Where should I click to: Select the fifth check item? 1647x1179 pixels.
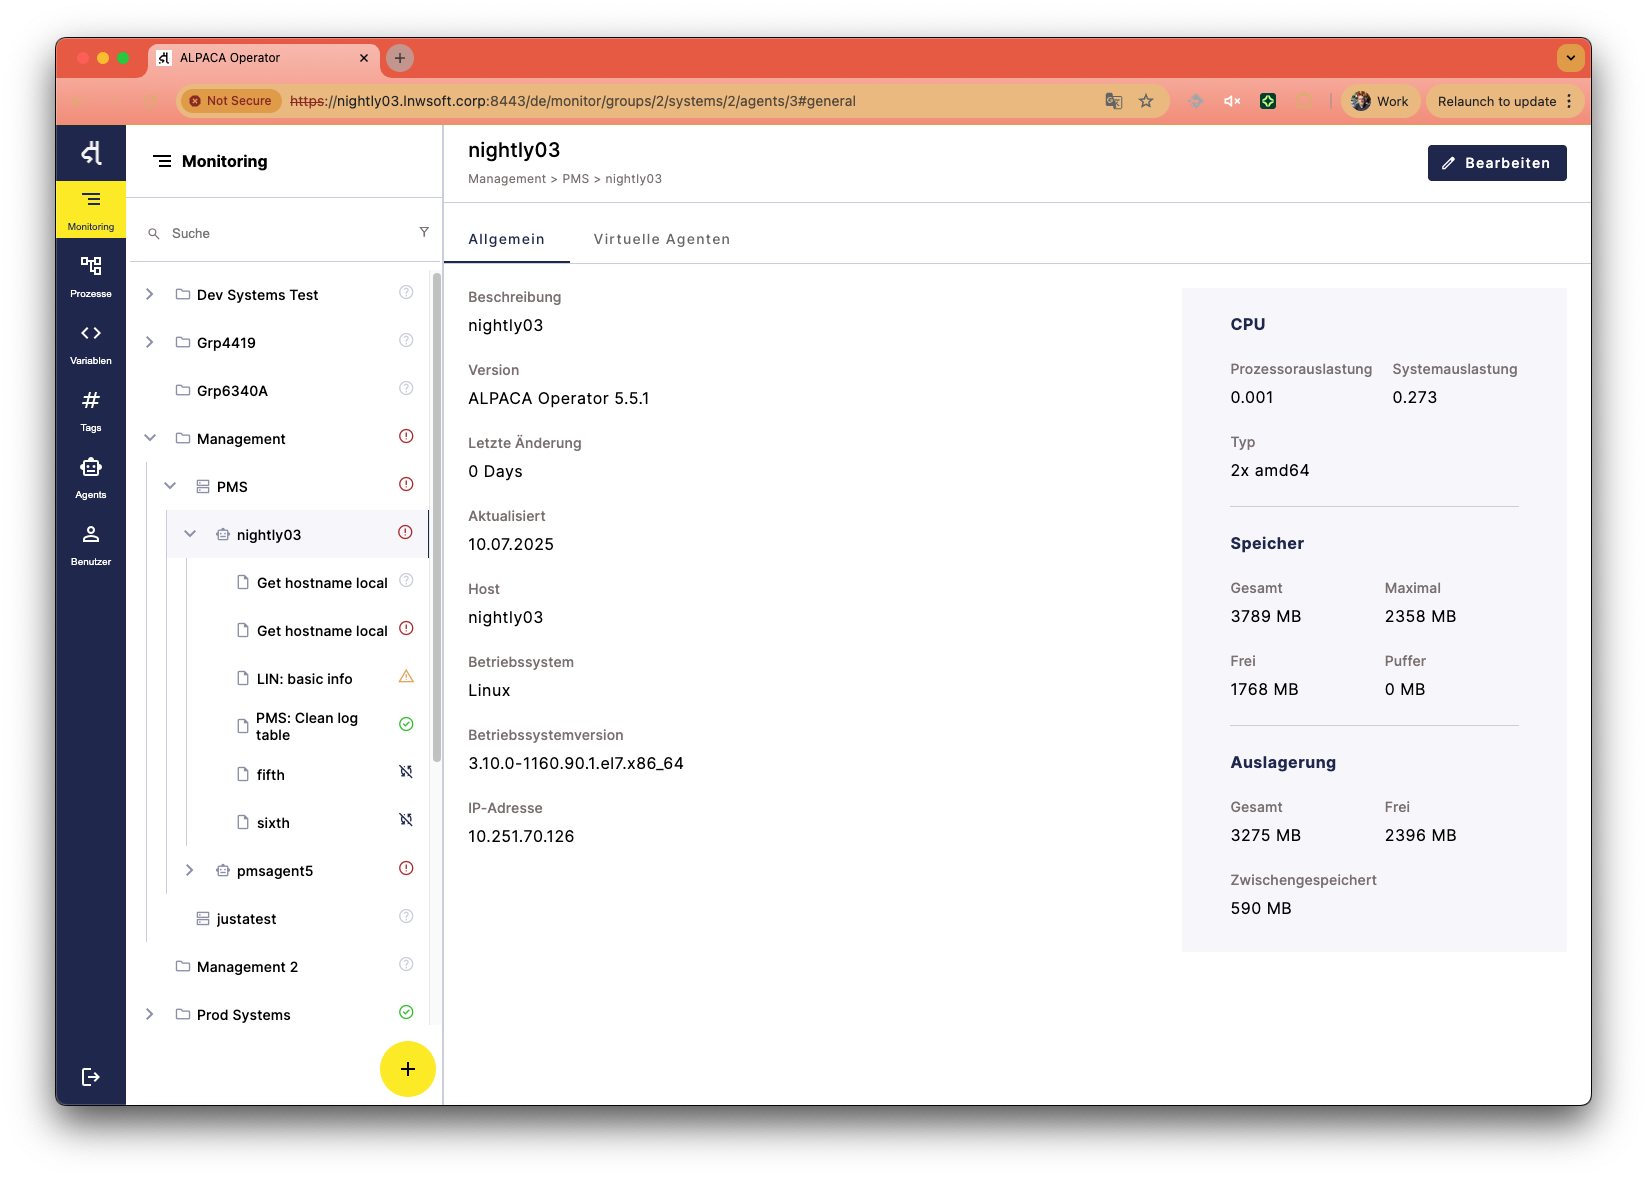point(270,775)
